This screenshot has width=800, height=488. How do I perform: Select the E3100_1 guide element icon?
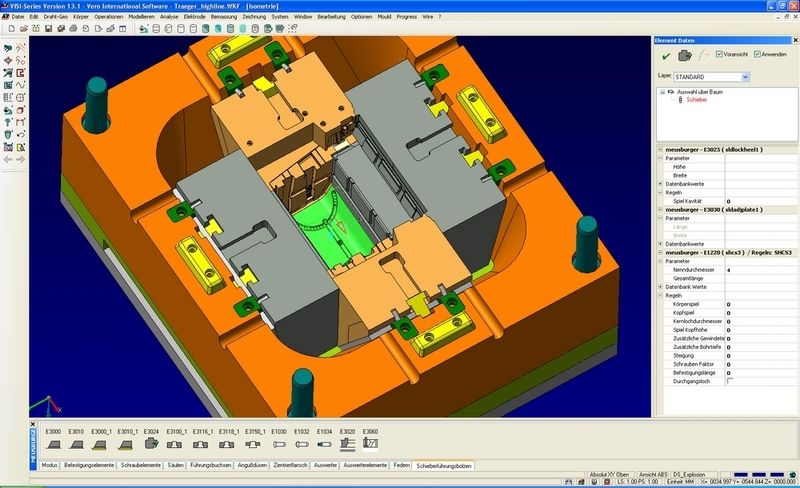pos(175,445)
